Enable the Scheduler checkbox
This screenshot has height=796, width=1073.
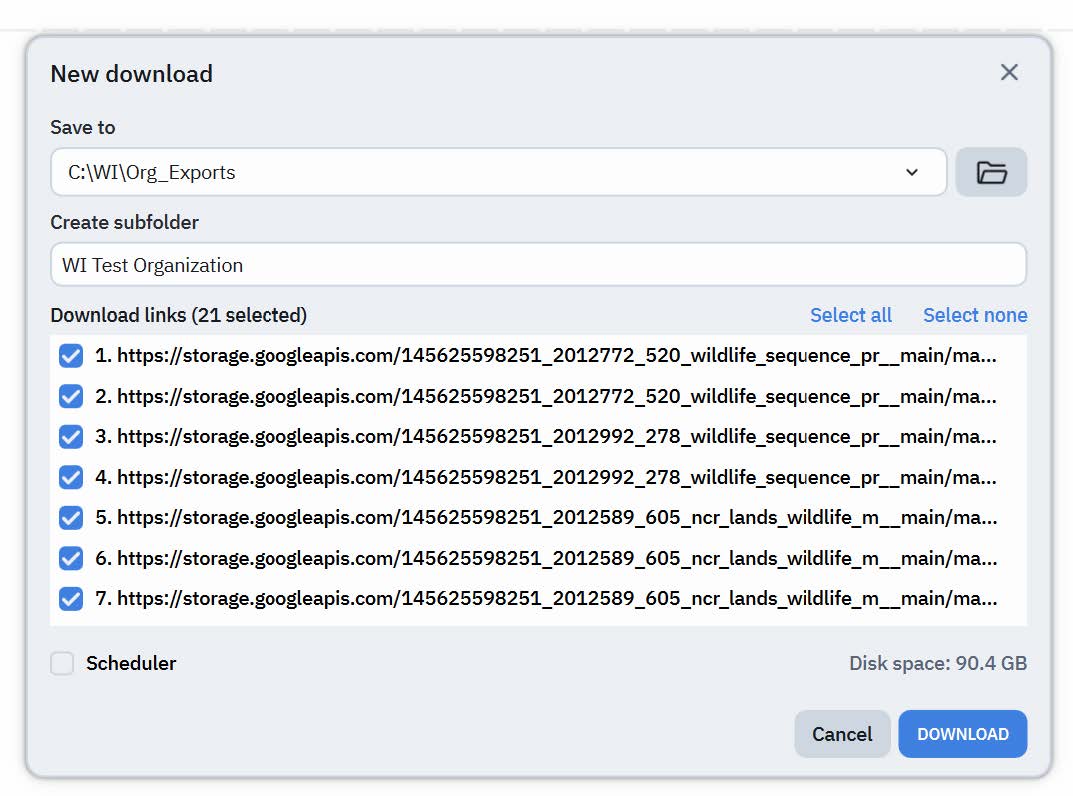tap(62, 663)
